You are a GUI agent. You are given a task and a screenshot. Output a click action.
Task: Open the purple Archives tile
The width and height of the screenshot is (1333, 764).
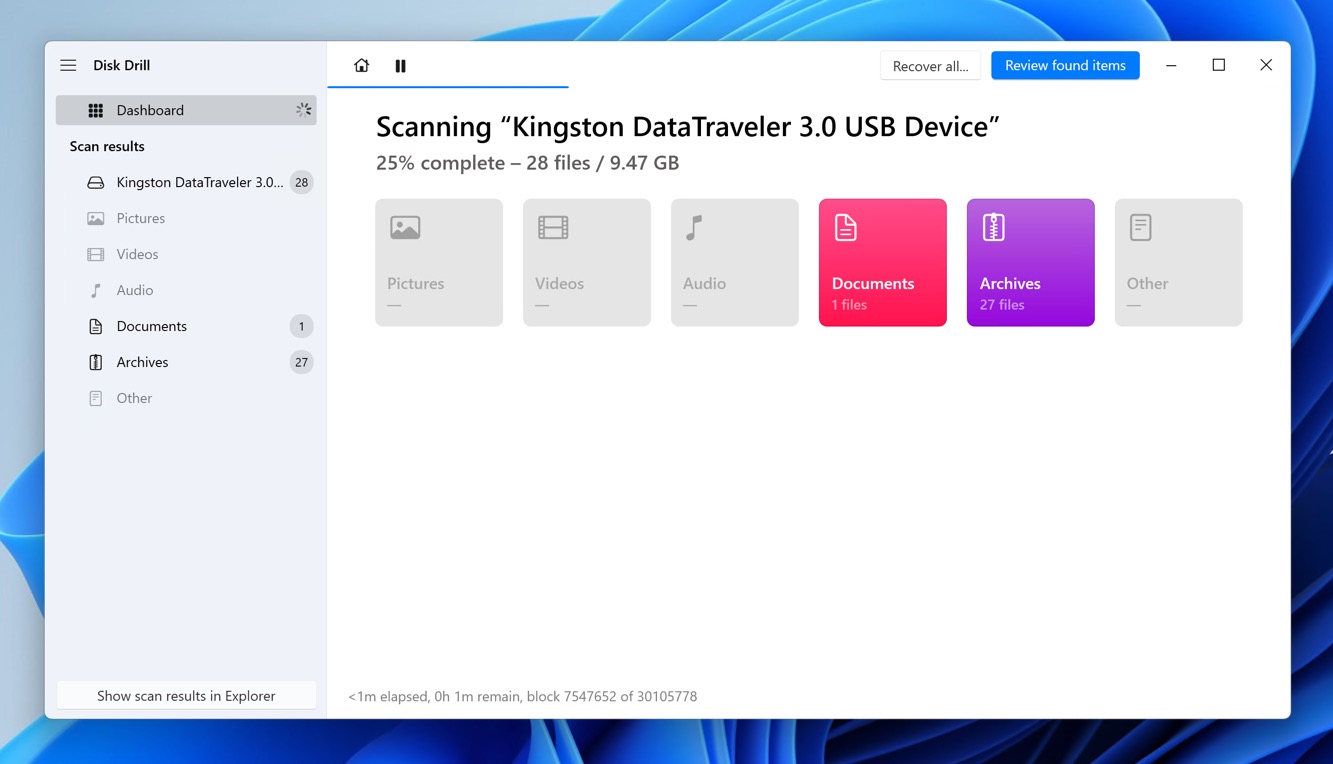(1030, 262)
